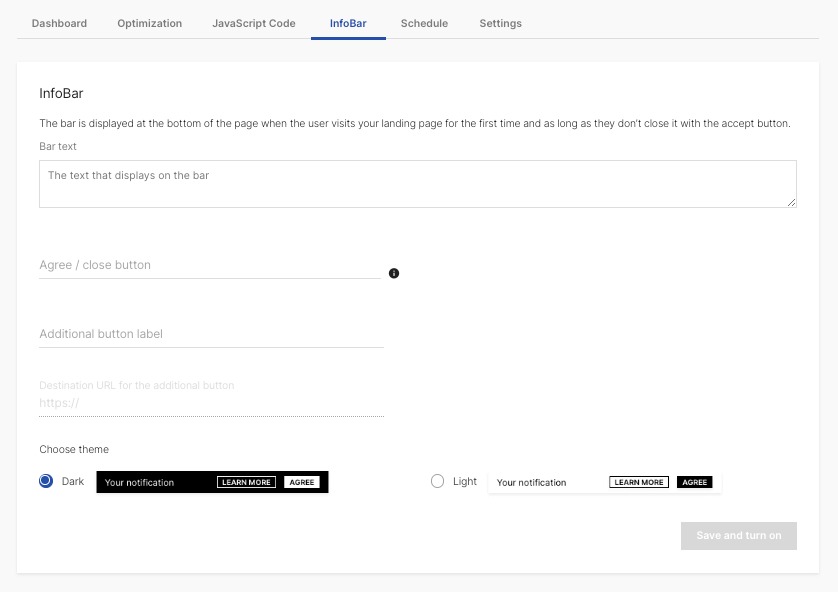Select the Dark theme radio button
The height and width of the screenshot is (592, 838).
pos(44,481)
